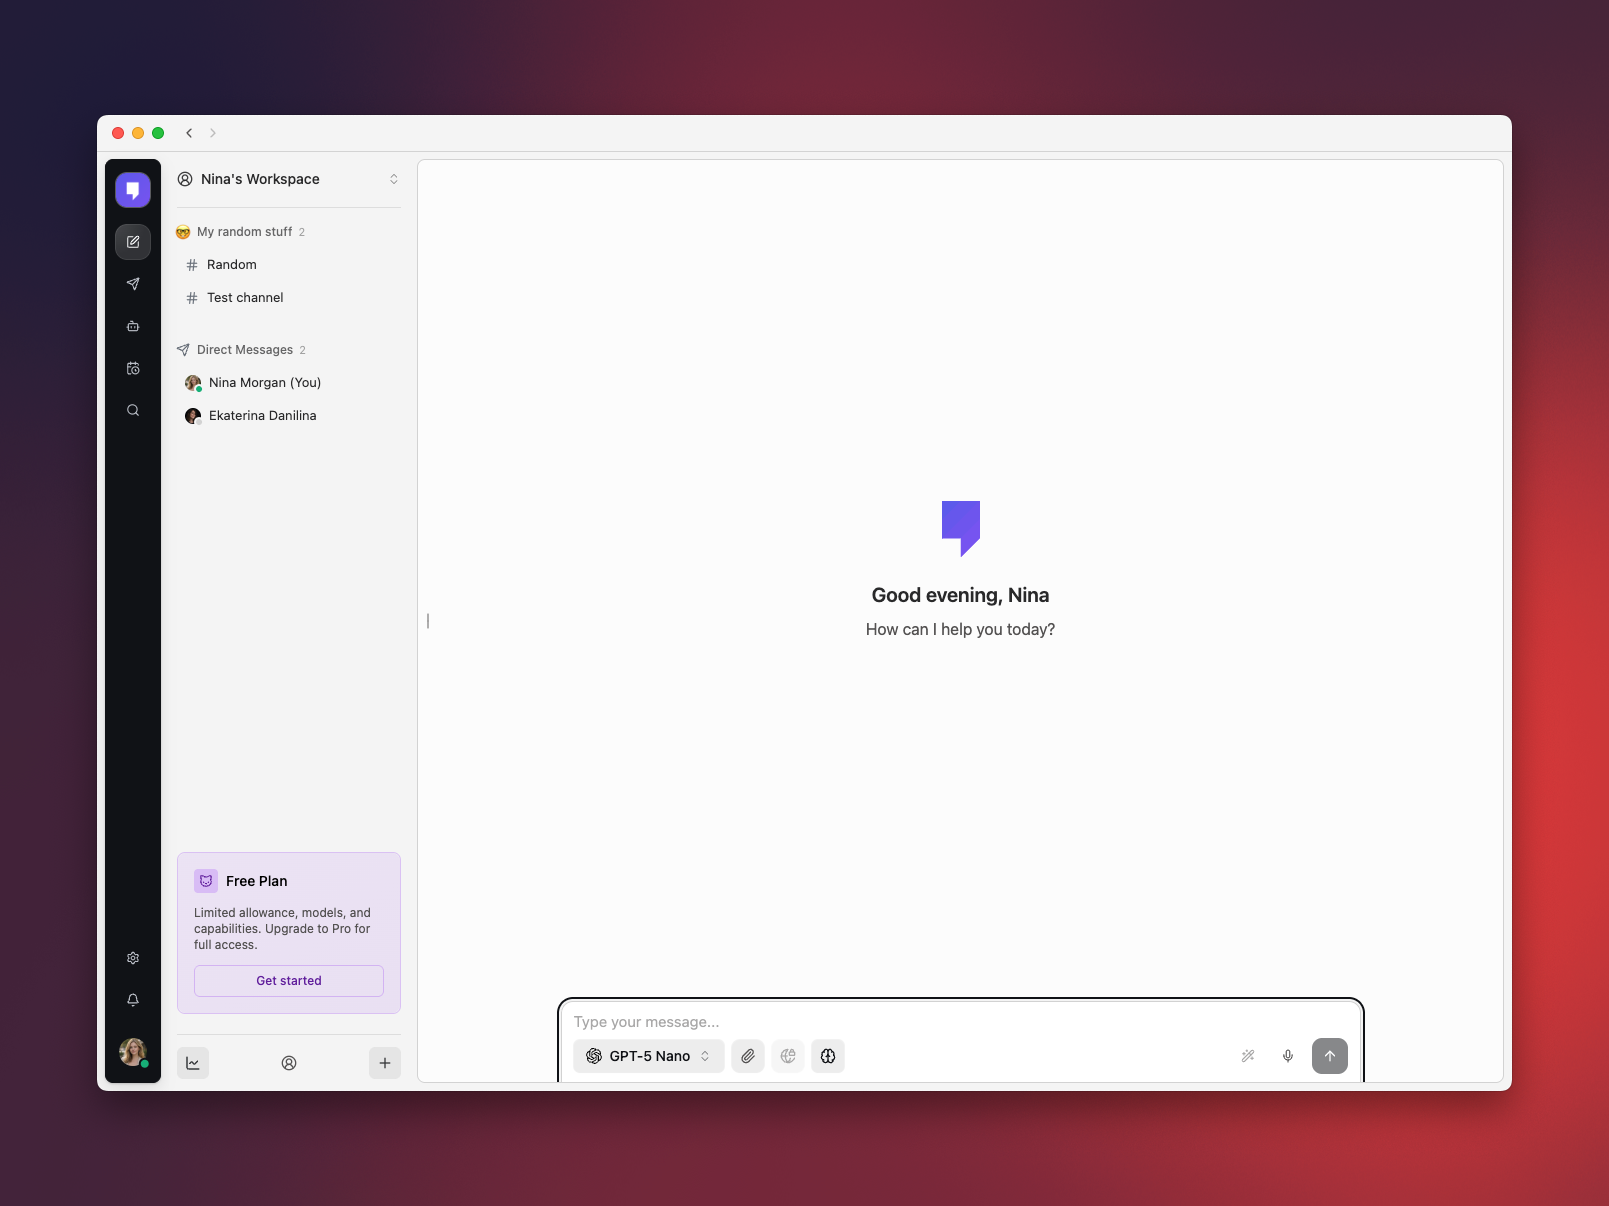Click the user avatar in bottom sidebar
The image size is (1609, 1206).
click(133, 1051)
